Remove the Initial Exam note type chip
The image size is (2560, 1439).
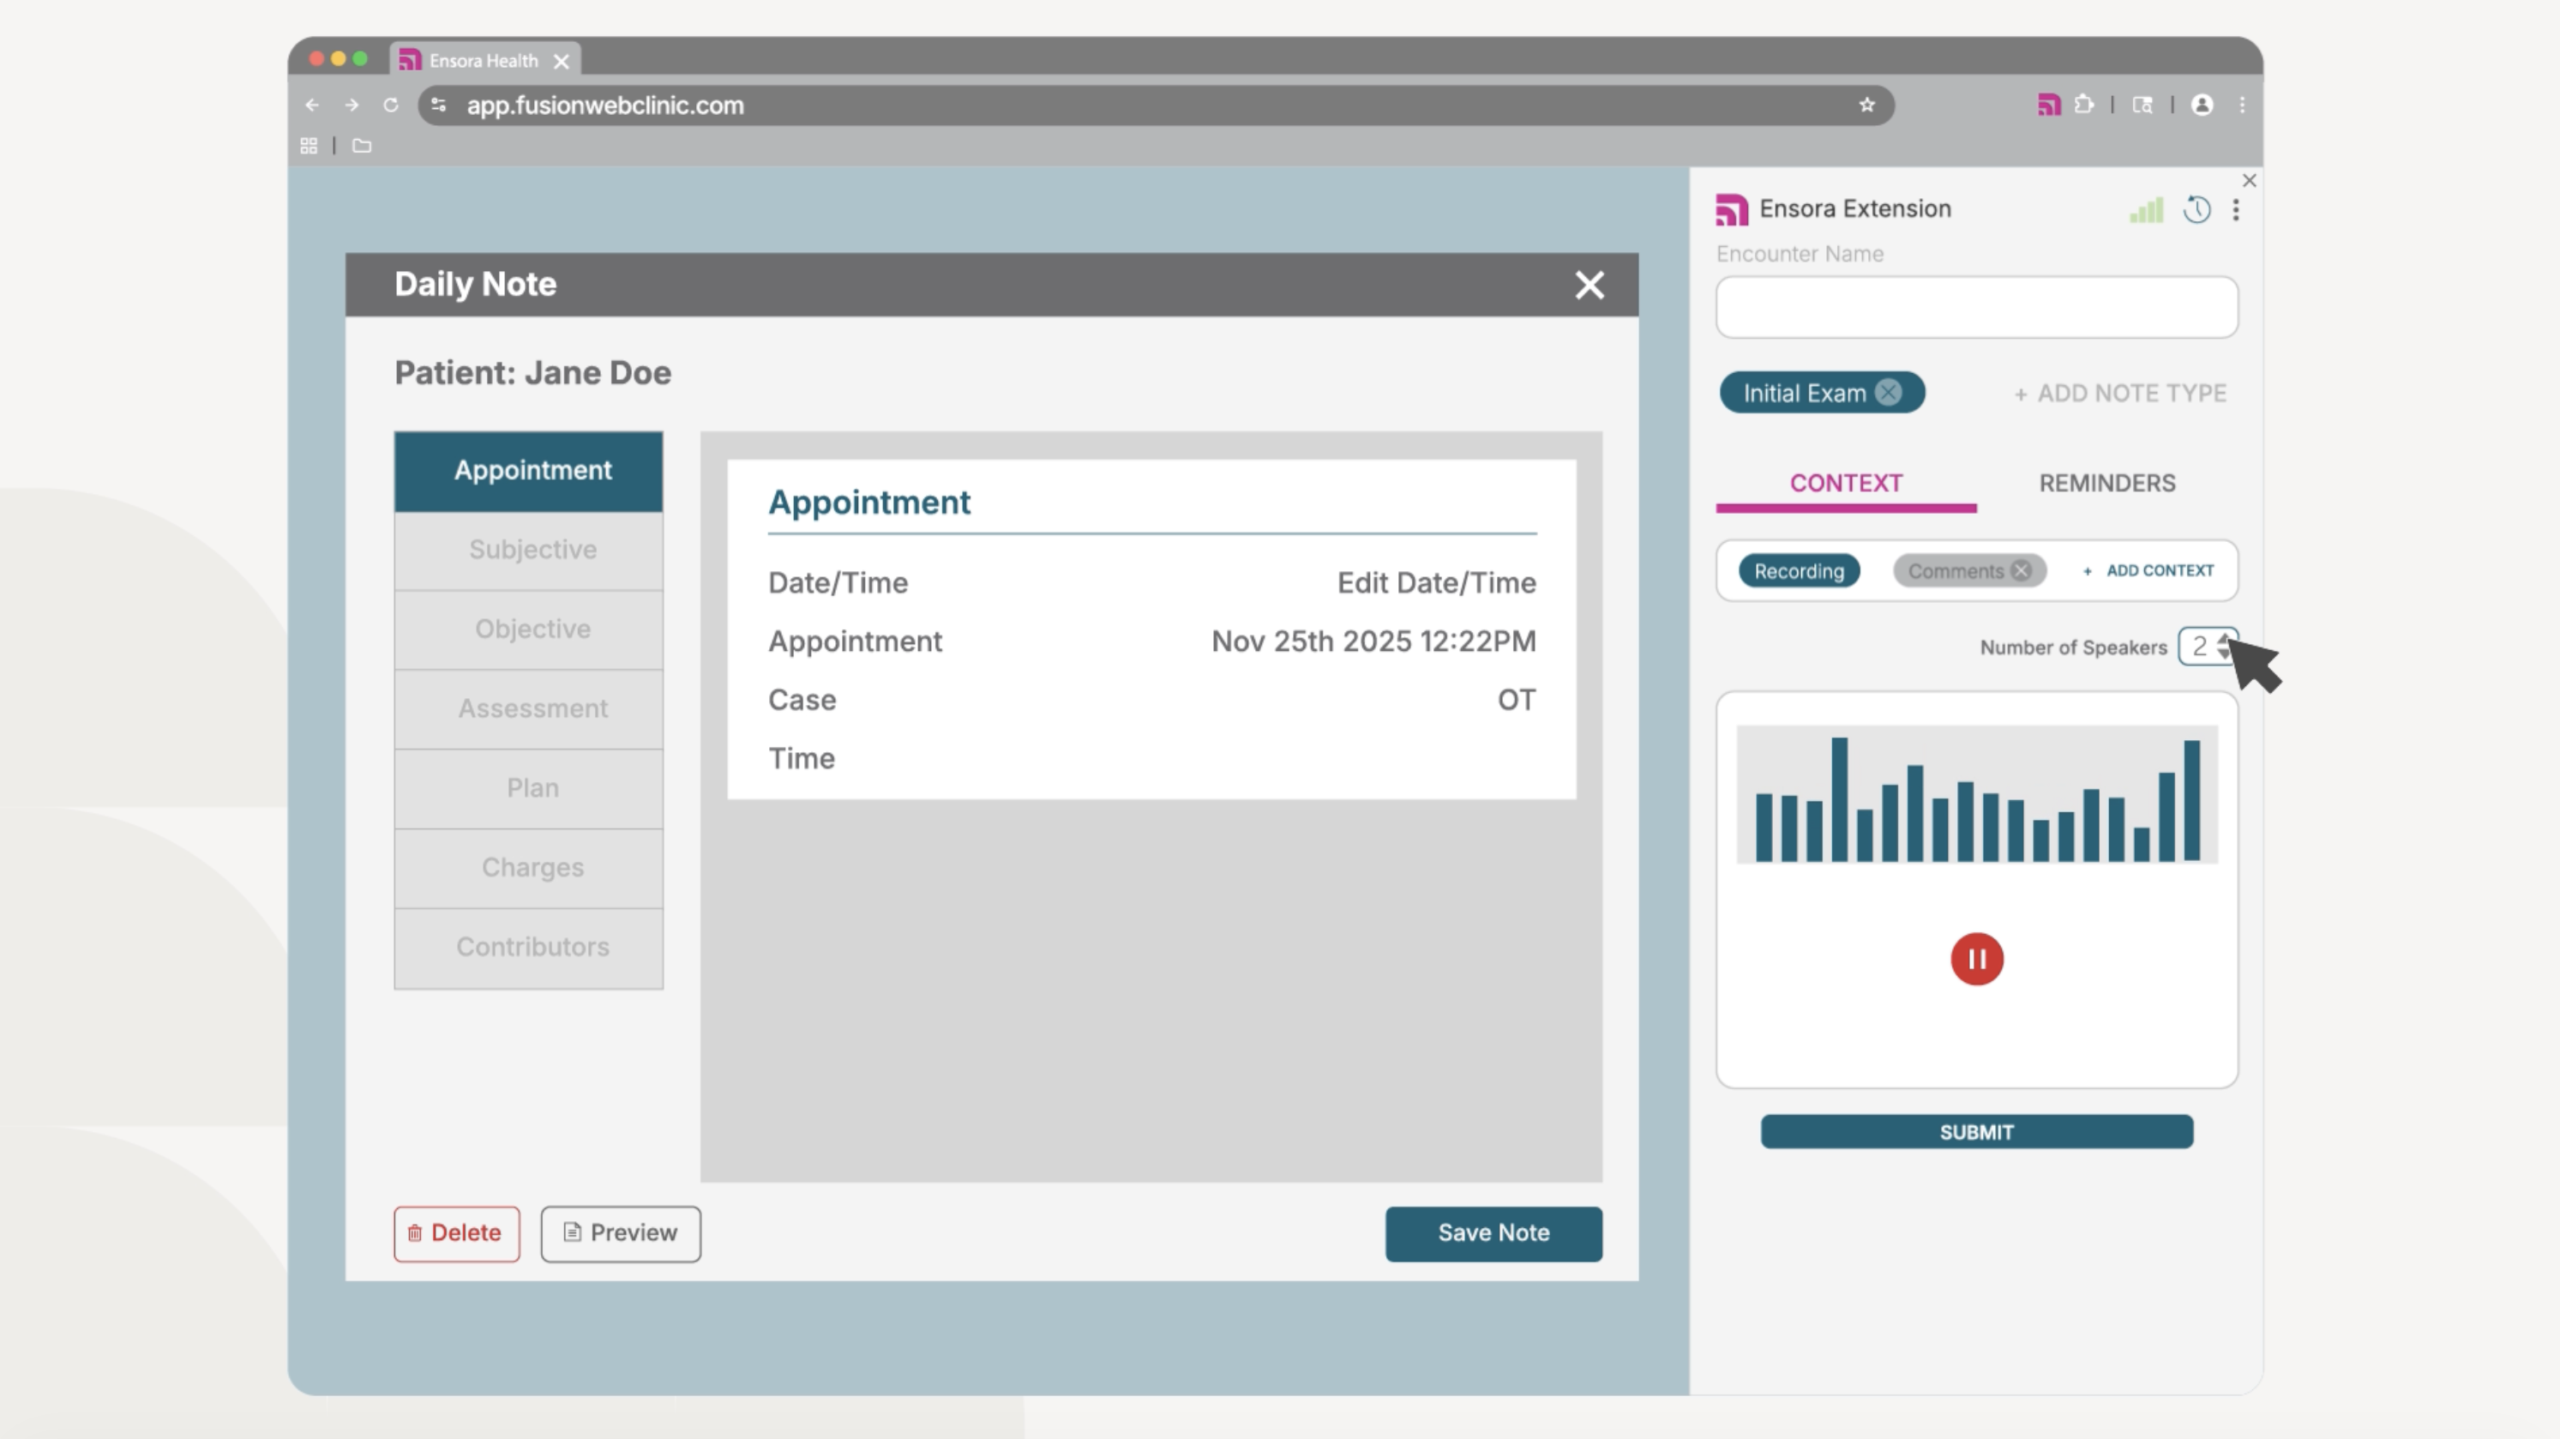click(x=1888, y=392)
